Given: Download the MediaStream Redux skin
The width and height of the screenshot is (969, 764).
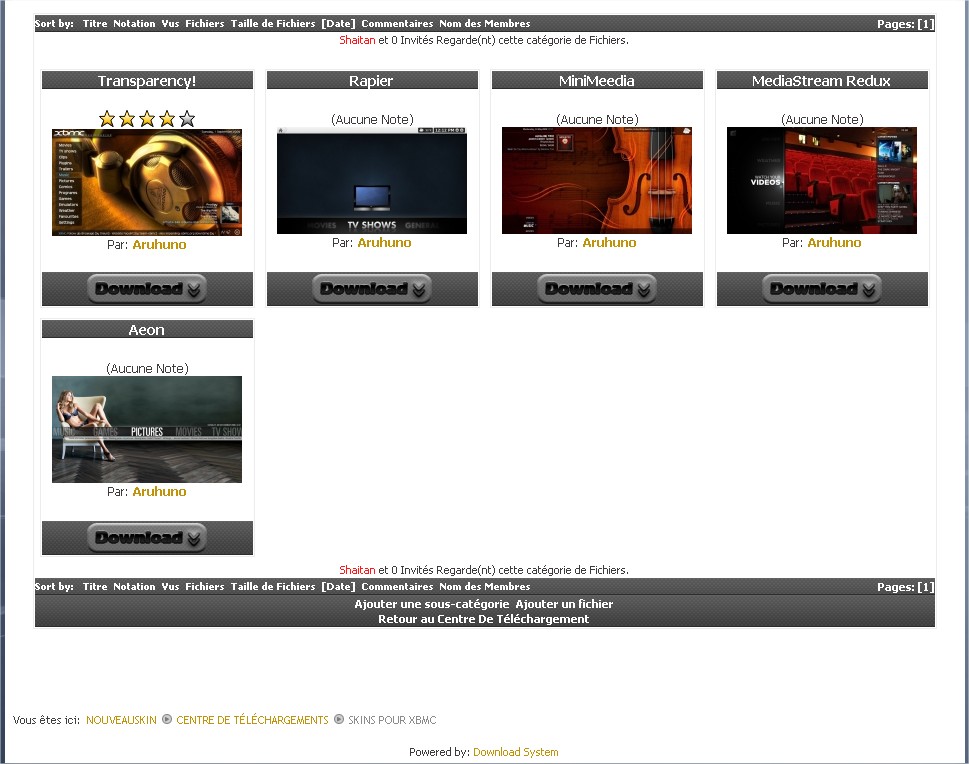Looking at the screenshot, I should tap(822, 289).
